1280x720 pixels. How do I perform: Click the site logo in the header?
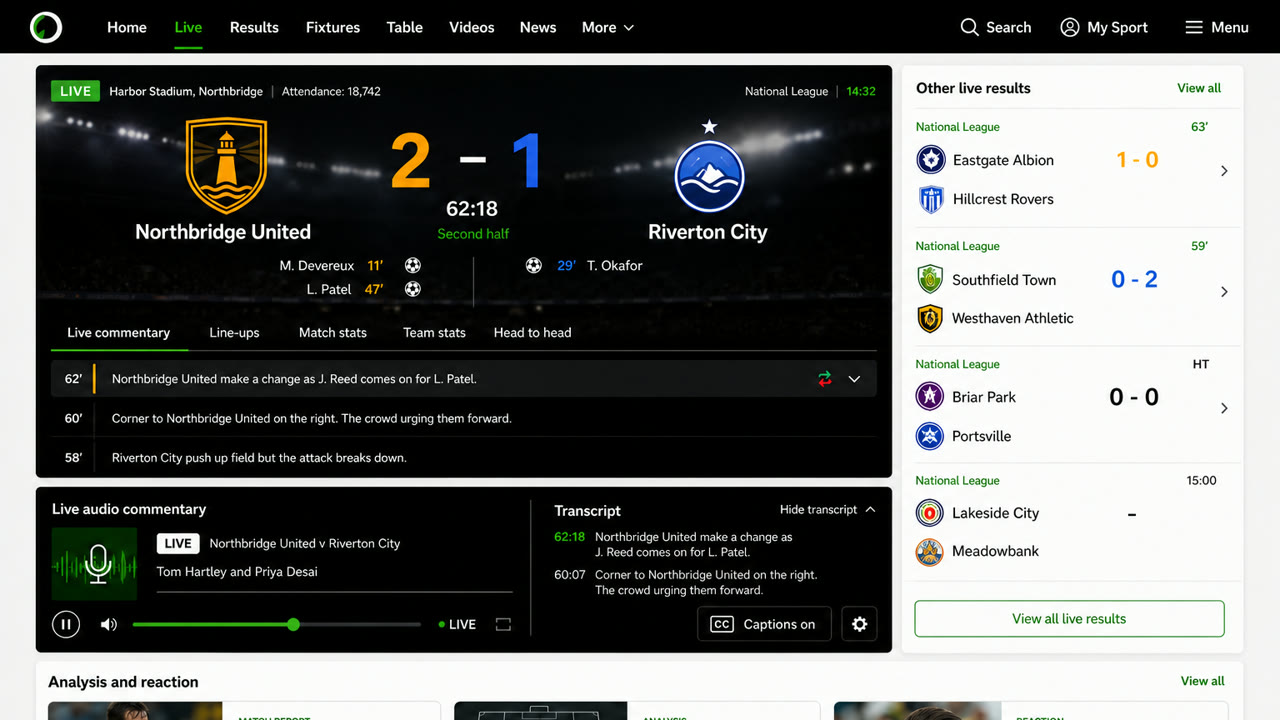point(46,27)
